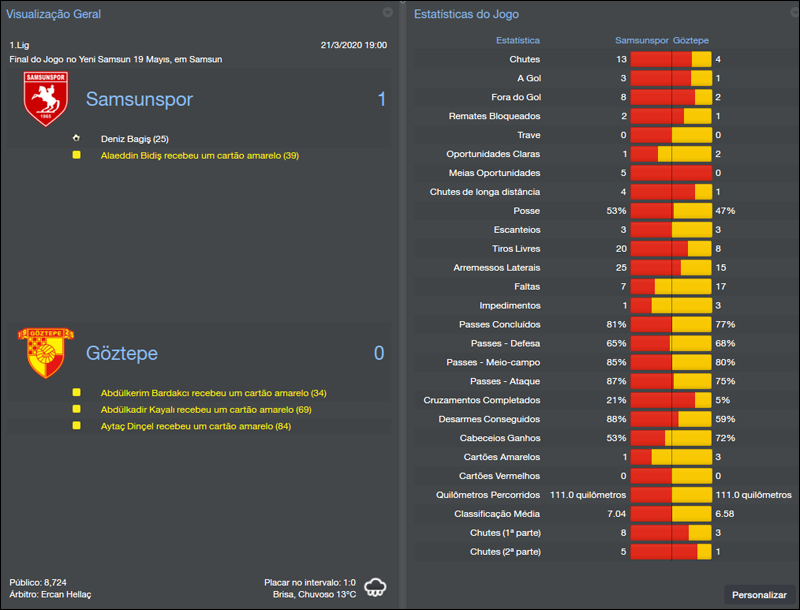This screenshot has width=800, height=610.
Task: Click the Posse possession bar
Action: click(x=670, y=210)
